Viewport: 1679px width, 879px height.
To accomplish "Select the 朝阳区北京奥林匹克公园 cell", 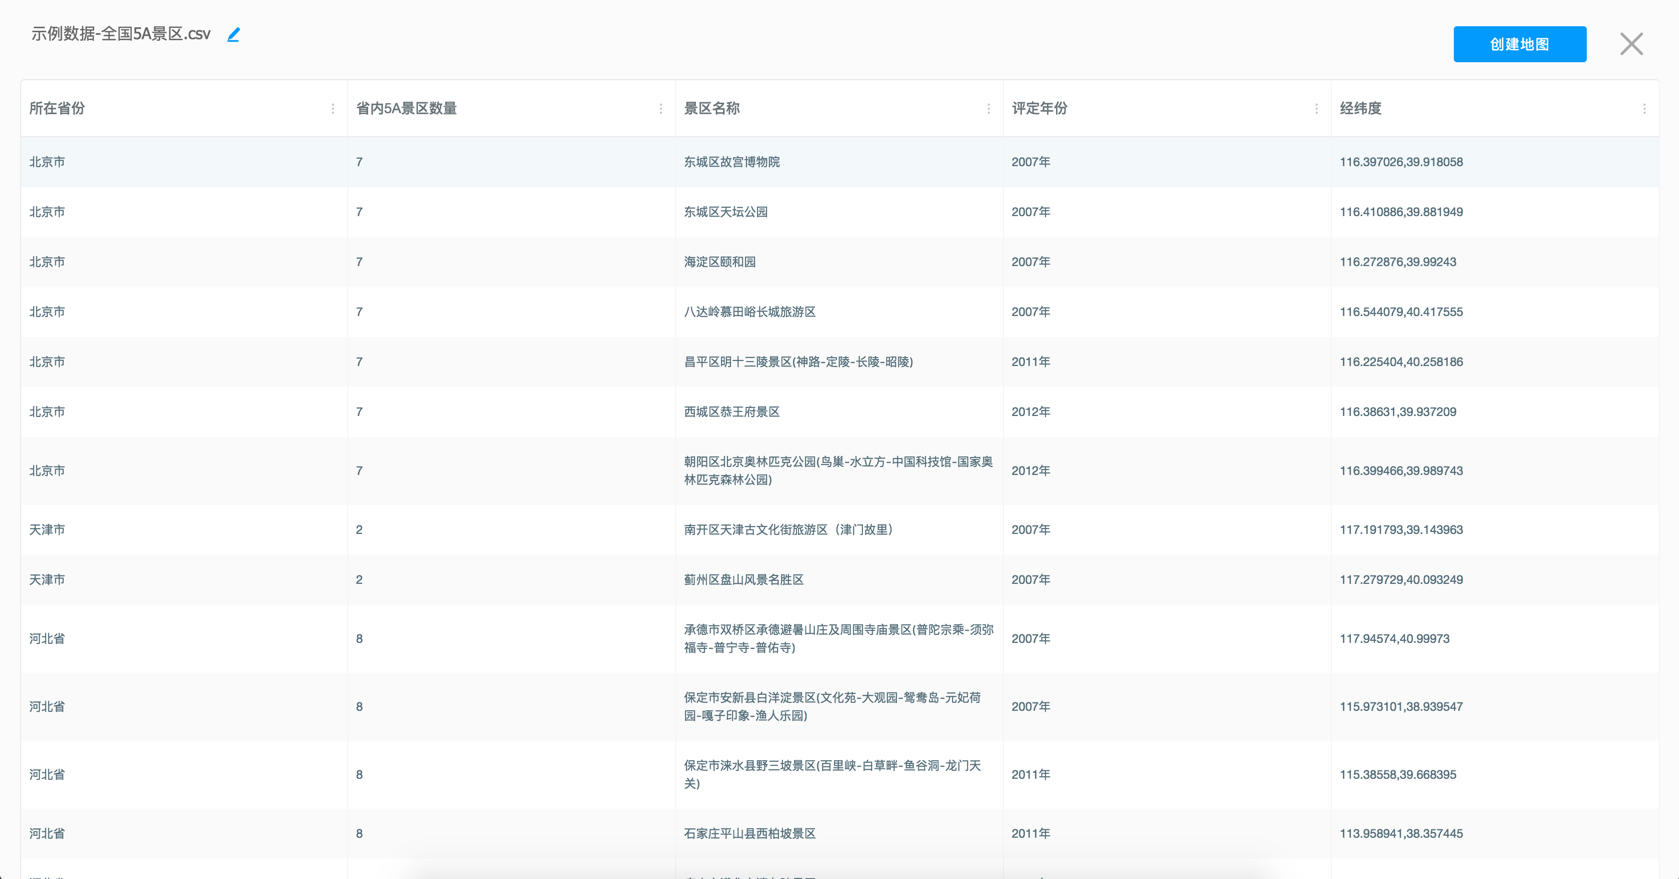I will (x=839, y=471).
